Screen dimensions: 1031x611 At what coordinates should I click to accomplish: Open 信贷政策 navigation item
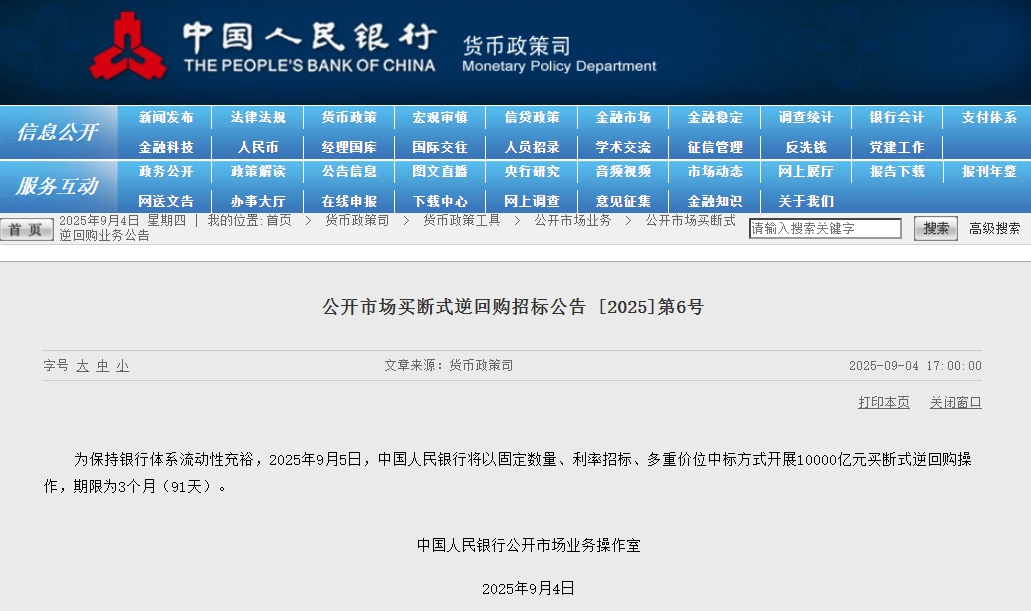tap(532, 118)
